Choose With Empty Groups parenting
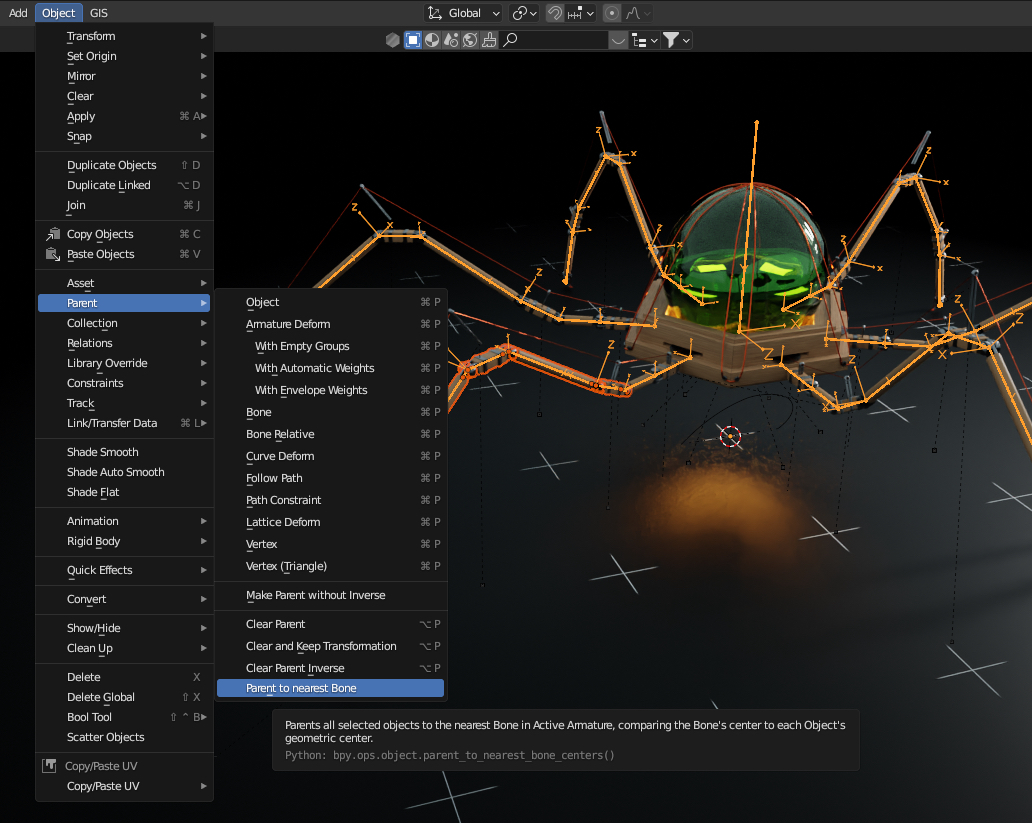This screenshot has width=1032, height=823. coord(330,346)
